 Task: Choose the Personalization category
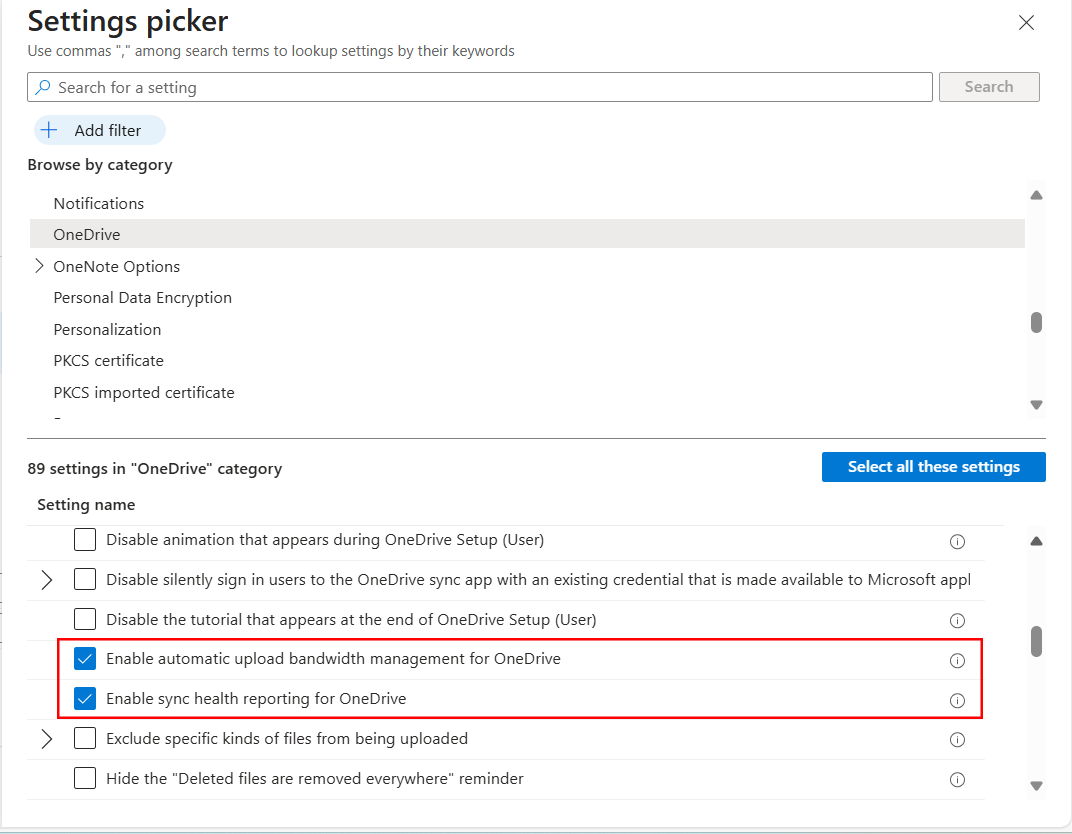527,329
